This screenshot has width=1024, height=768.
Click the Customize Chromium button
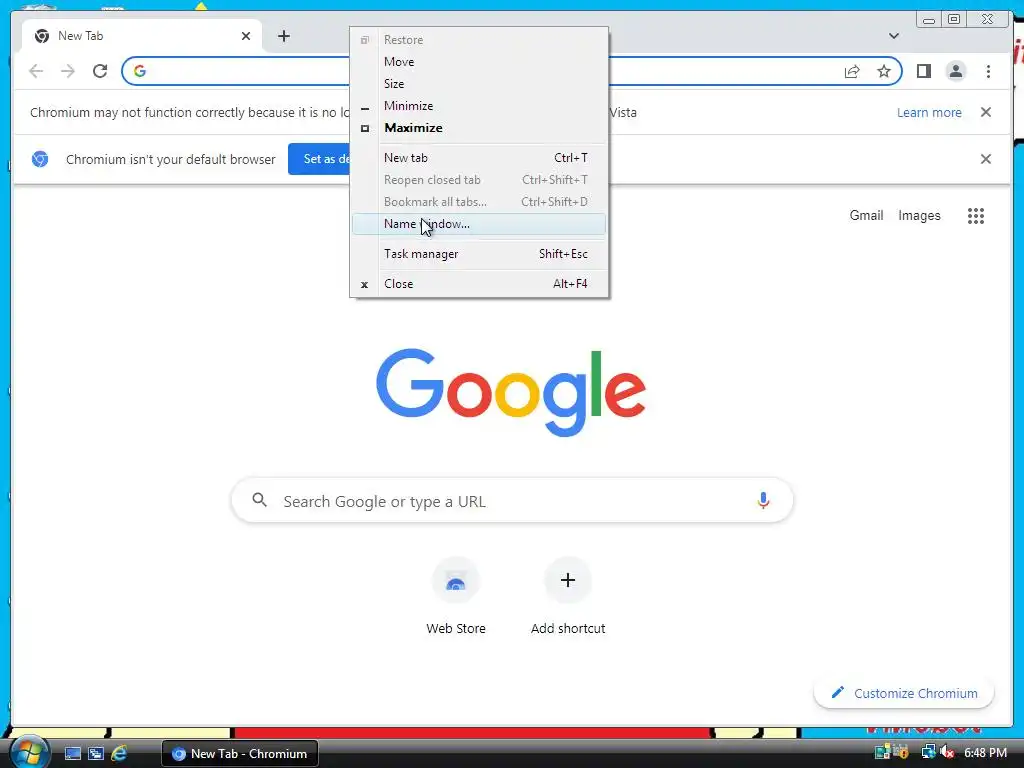pyautogui.click(x=904, y=693)
